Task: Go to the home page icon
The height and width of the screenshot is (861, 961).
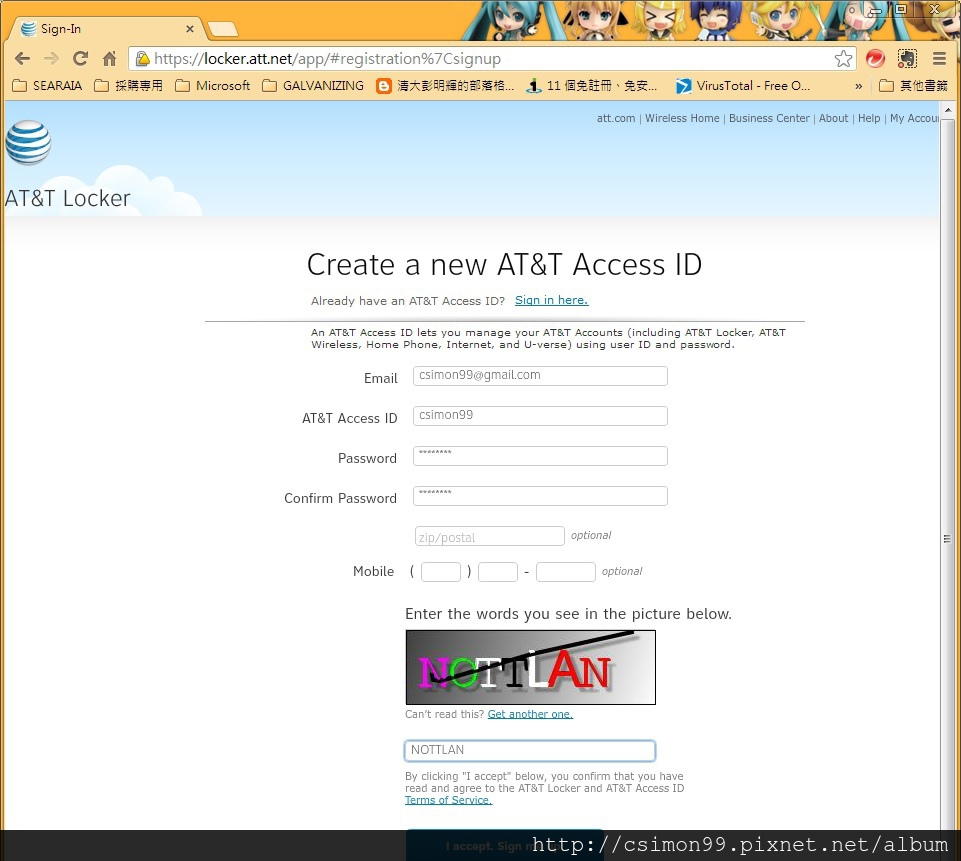Action: [x=110, y=59]
